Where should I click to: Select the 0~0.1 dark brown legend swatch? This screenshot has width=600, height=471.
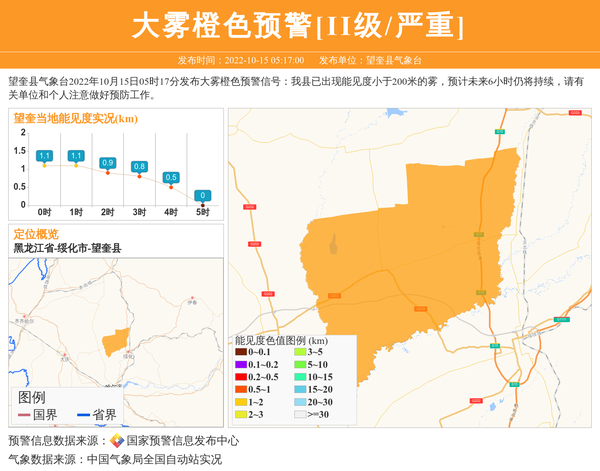(241, 352)
